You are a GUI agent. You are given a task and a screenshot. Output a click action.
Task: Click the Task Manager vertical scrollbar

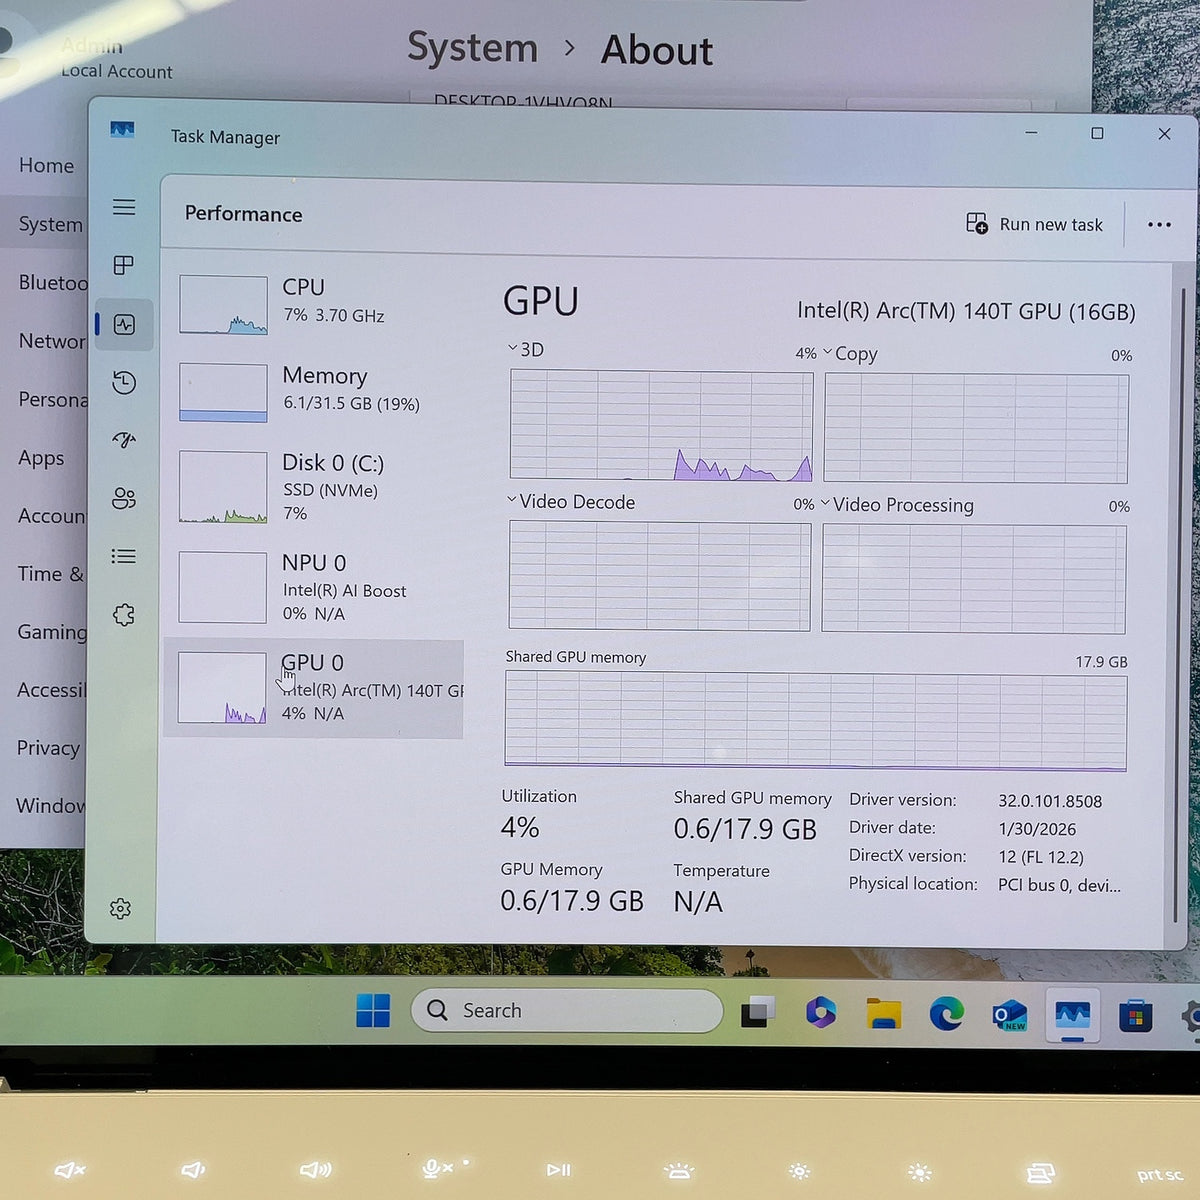(1181, 605)
